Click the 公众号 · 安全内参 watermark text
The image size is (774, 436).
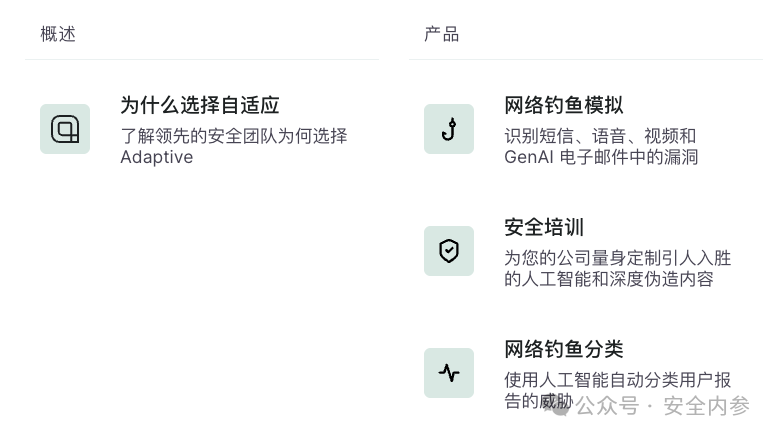click(663, 406)
